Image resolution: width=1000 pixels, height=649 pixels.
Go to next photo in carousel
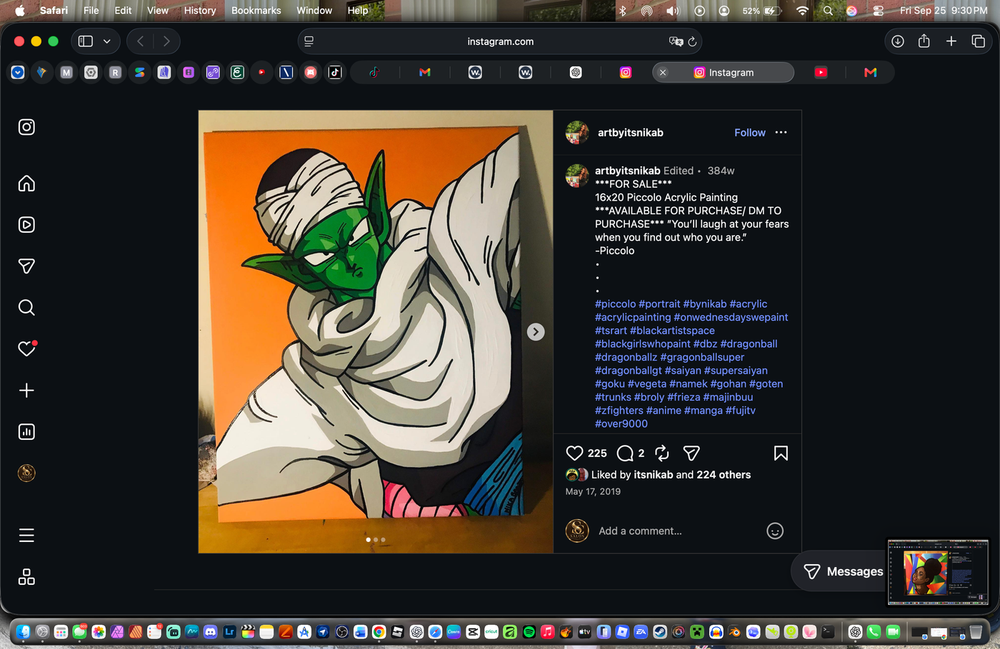click(x=536, y=332)
